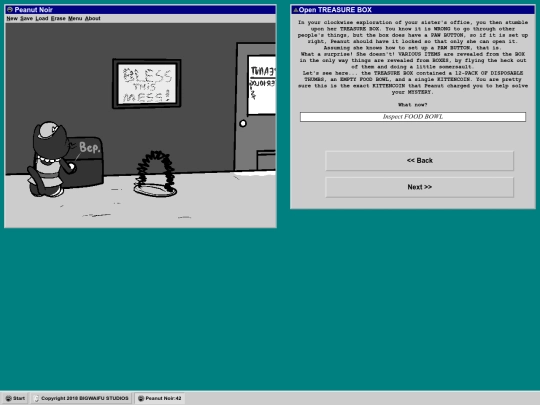
Task: Click the office door knob
Action: click(x=243, y=123)
